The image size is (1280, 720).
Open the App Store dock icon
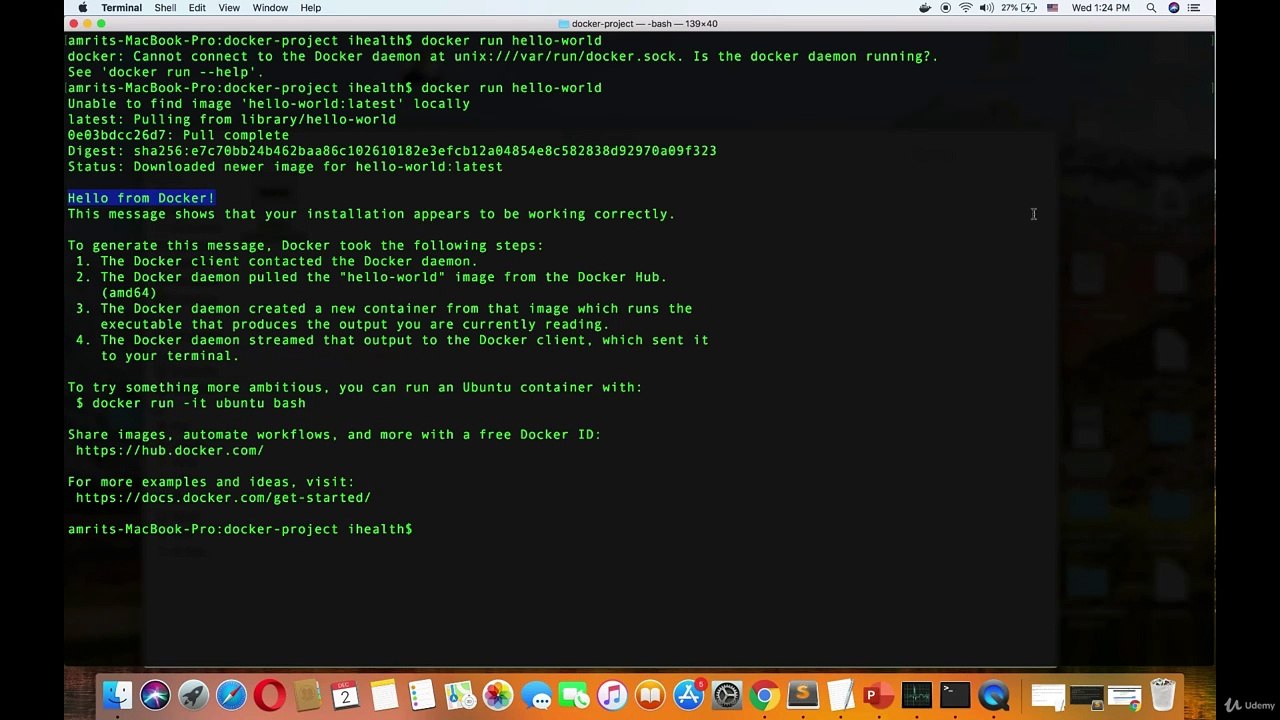(688, 695)
